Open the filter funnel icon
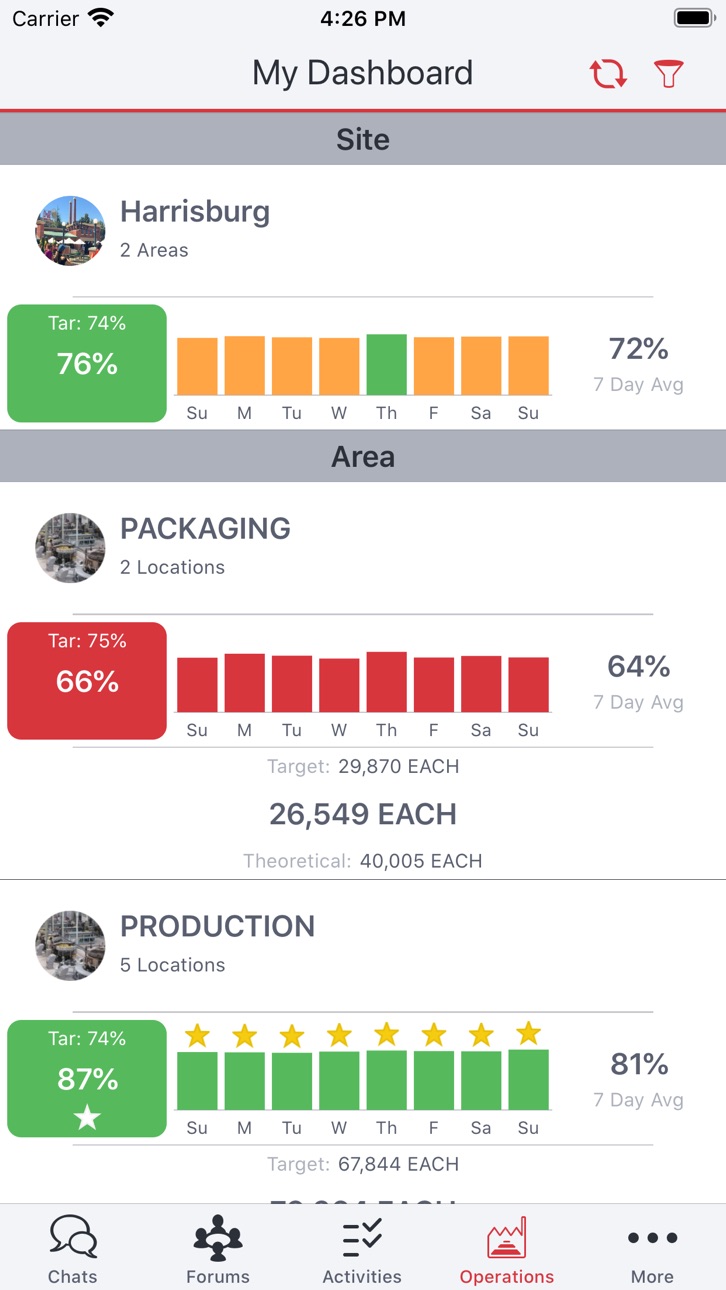Viewport: 726px width, 1290px height. pyautogui.click(x=668, y=73)
